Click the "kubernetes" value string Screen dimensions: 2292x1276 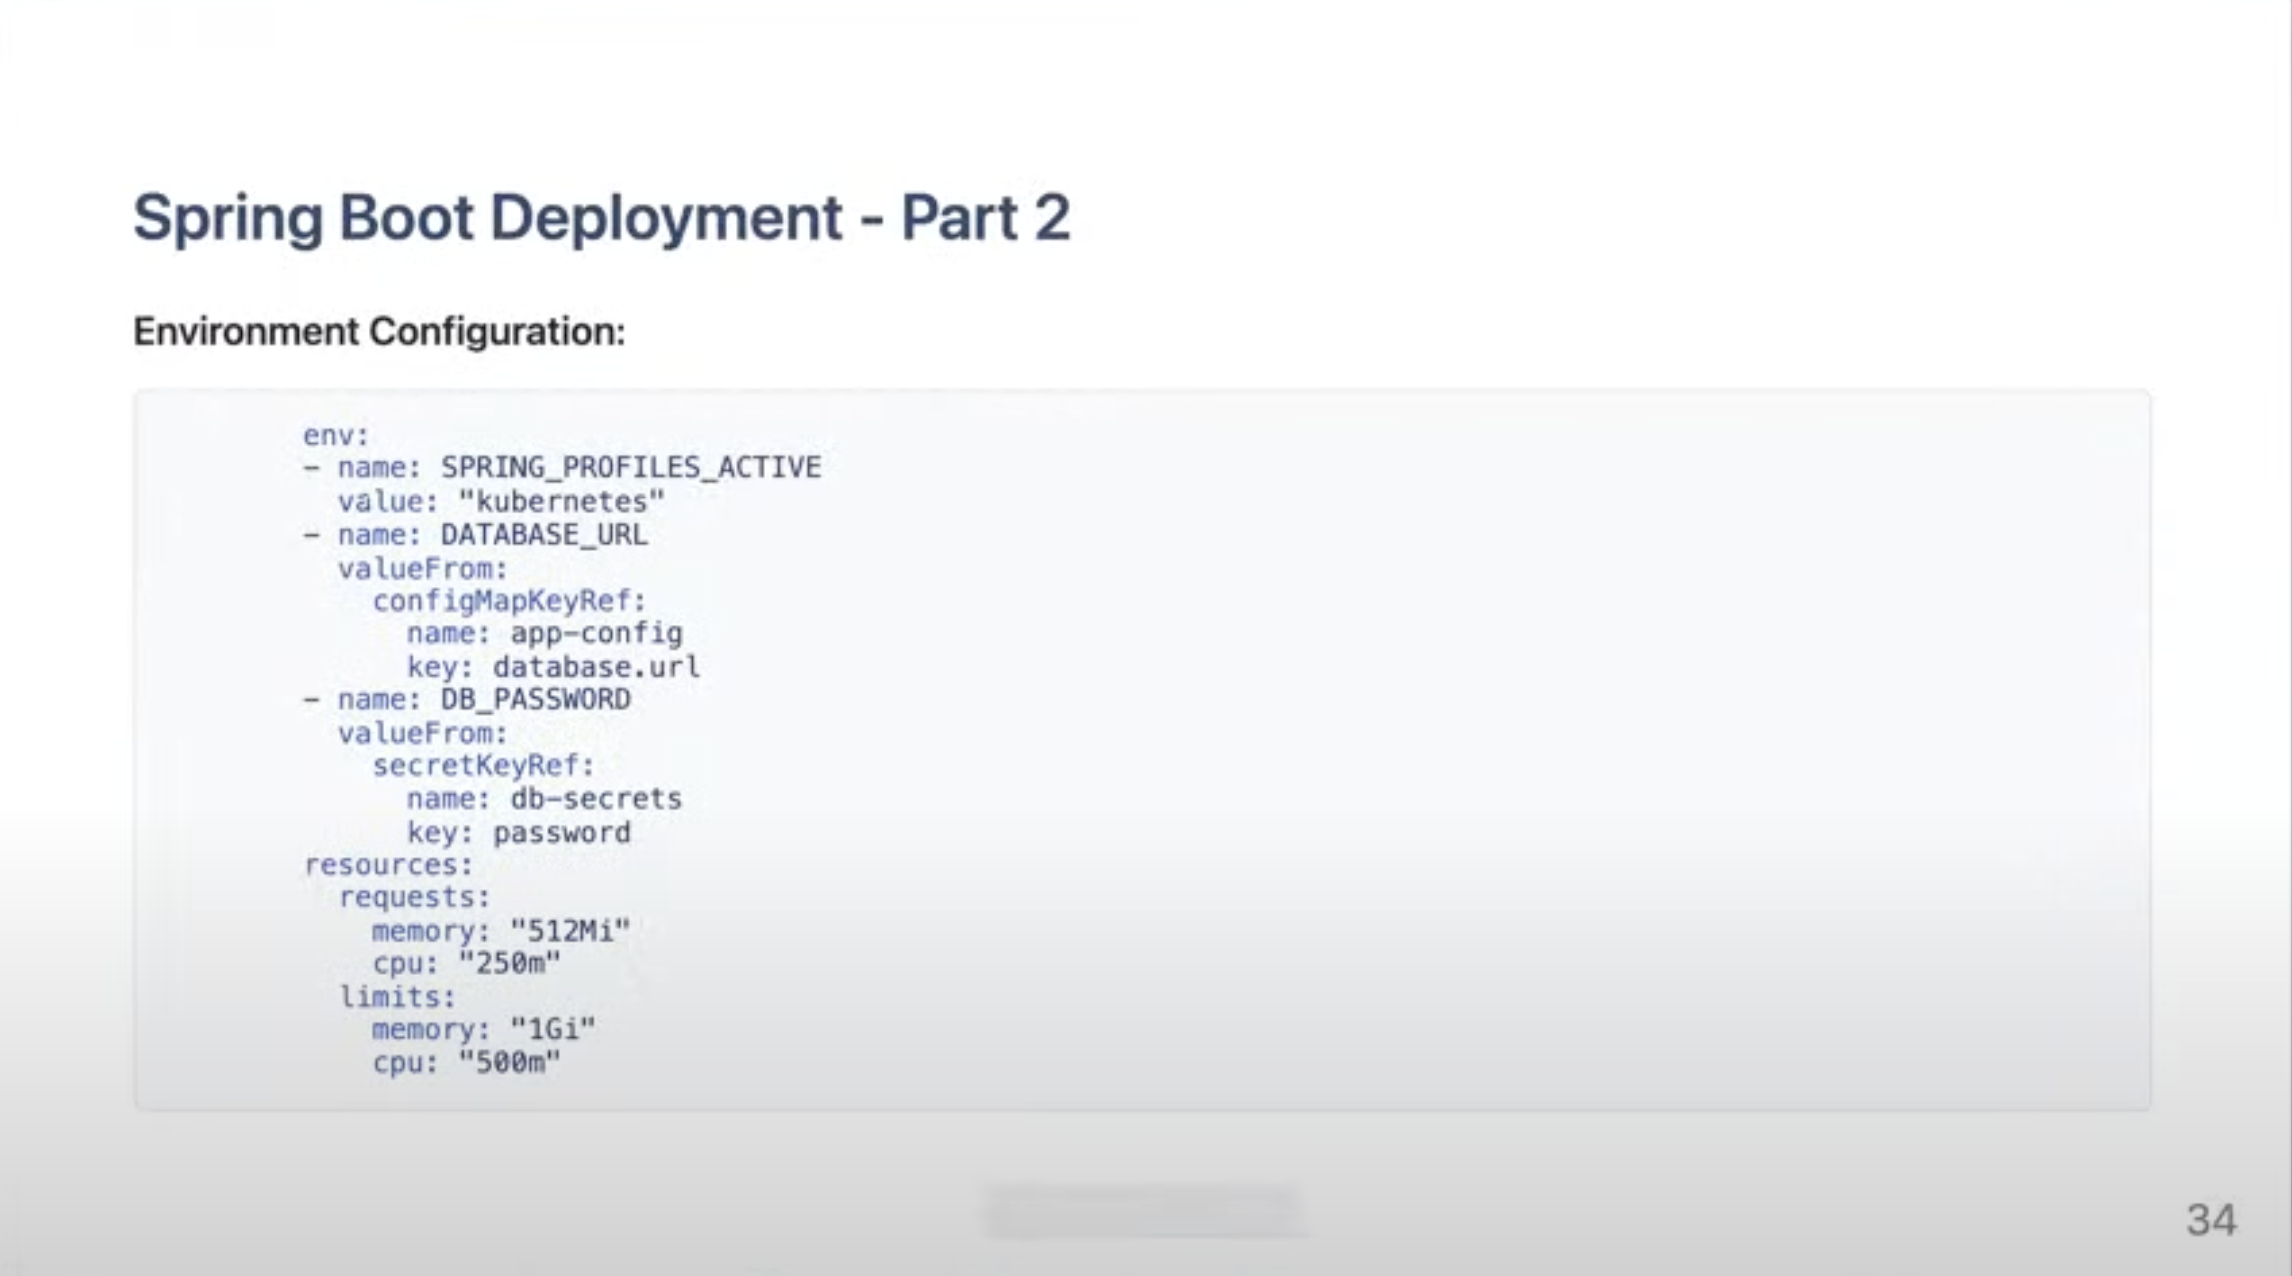[x=561, y=501]
